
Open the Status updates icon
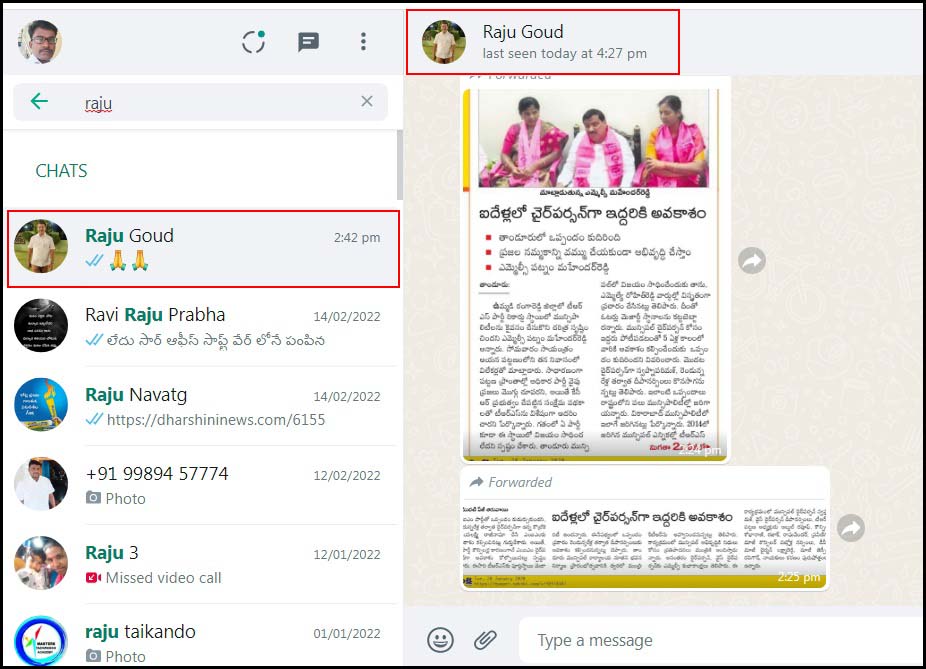(253, 42)
